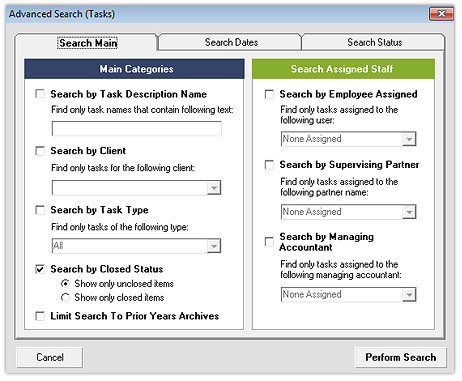Click 'Find only tasks for the following client:' text
The width and height of the screenshot is (462, 381).
pos(123,168)
